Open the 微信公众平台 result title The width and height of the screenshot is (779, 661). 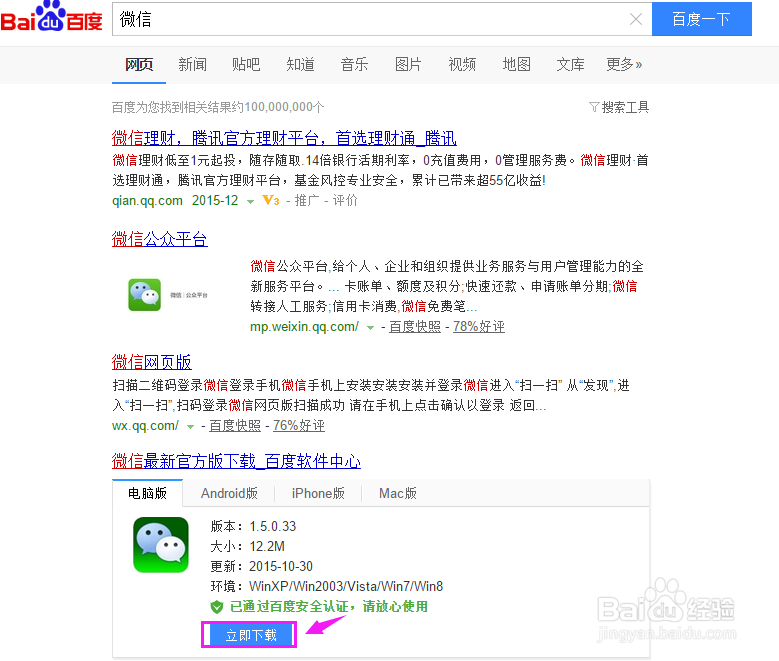[x=159, y=239]
